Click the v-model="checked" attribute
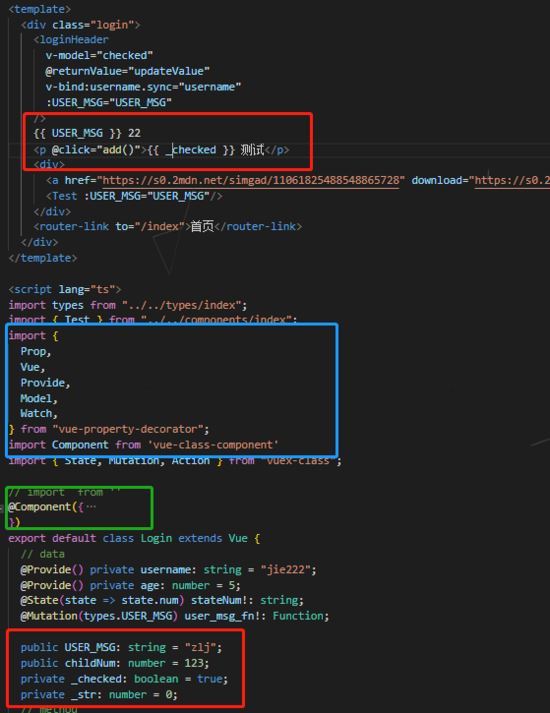The width and height of the screenshot is (550, 713). click(x=99, y=55)
